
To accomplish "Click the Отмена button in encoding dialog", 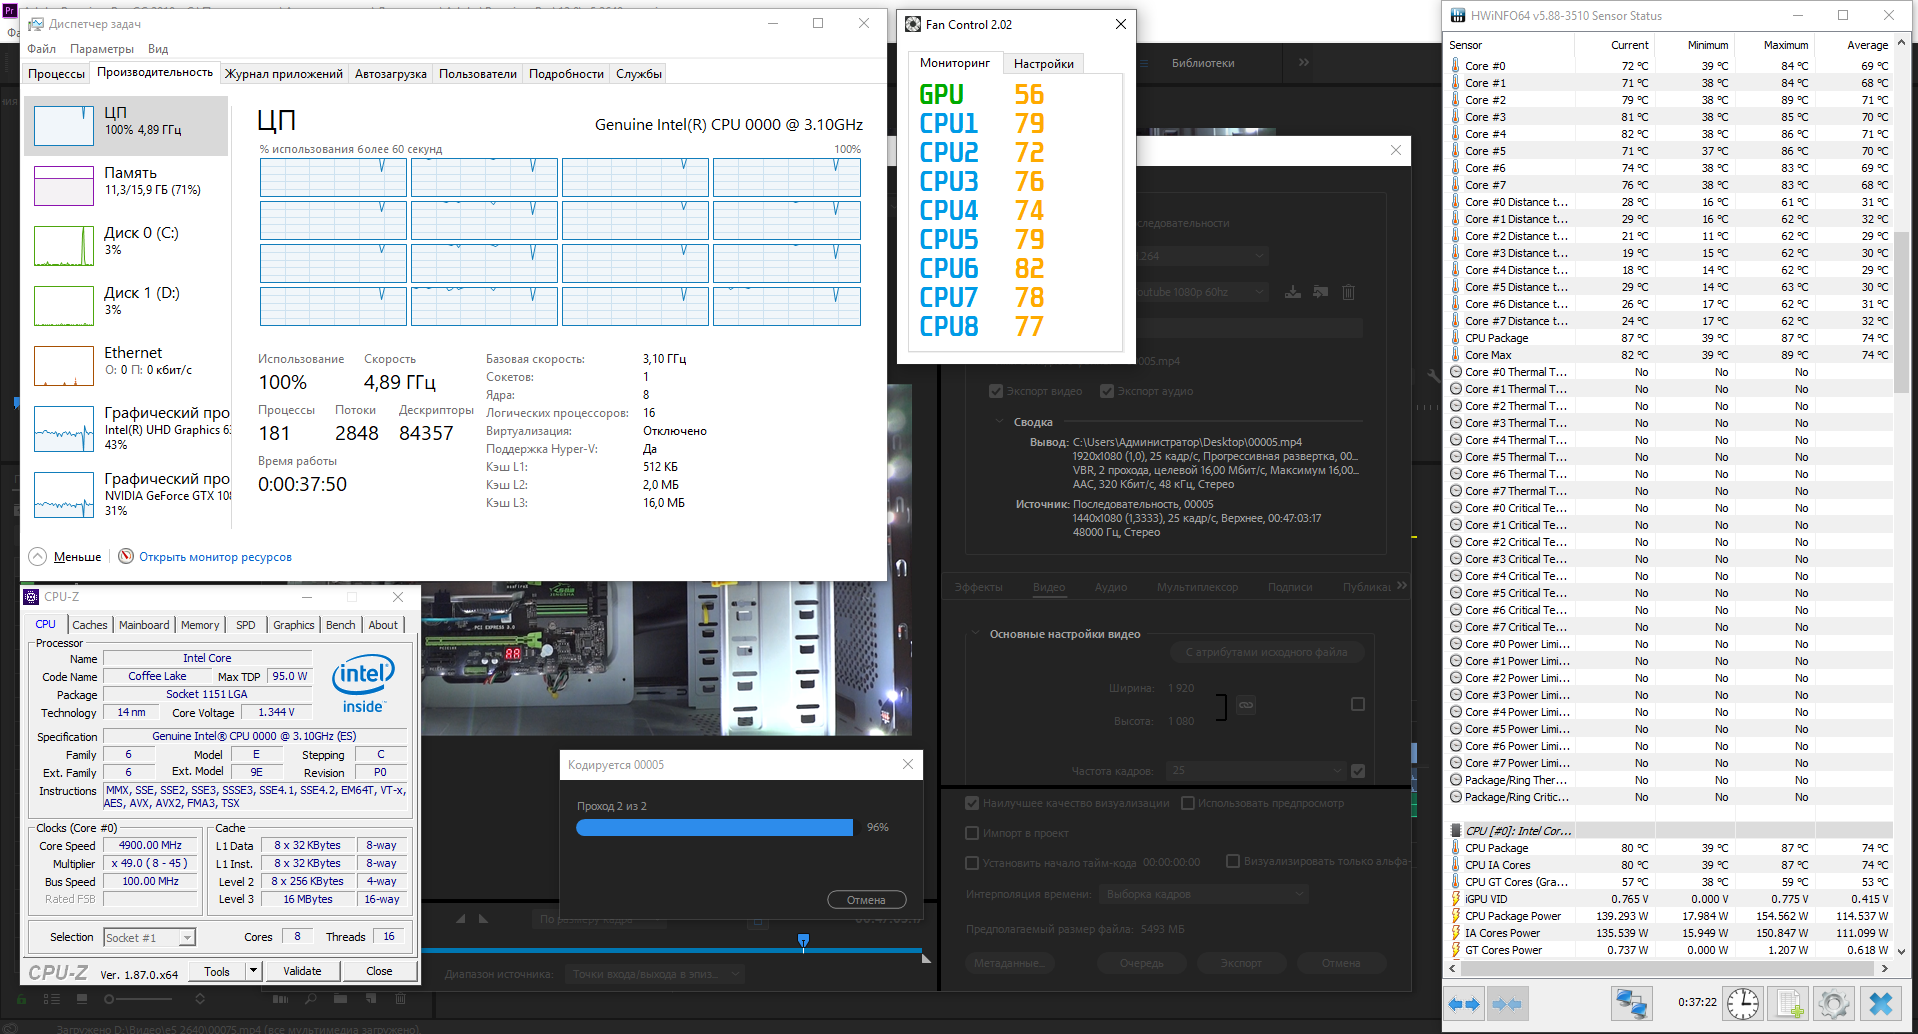I will pyautogui.click(x=866, y=900).
